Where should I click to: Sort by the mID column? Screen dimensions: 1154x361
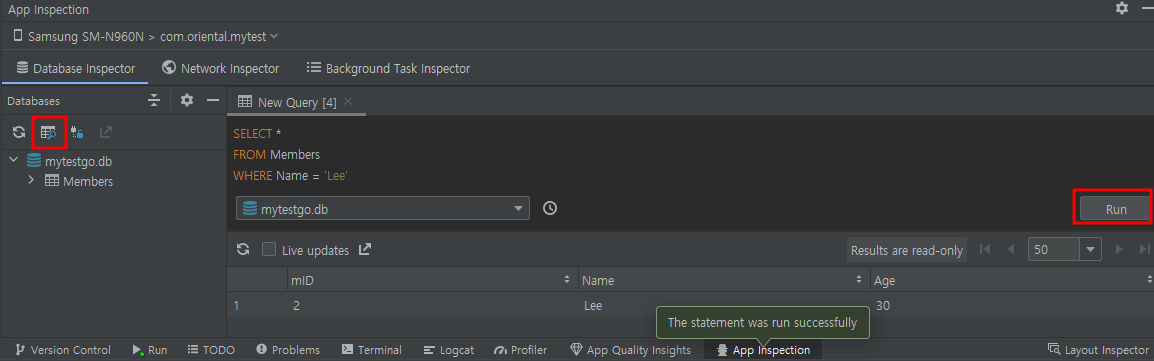click(x=431, y=280)
